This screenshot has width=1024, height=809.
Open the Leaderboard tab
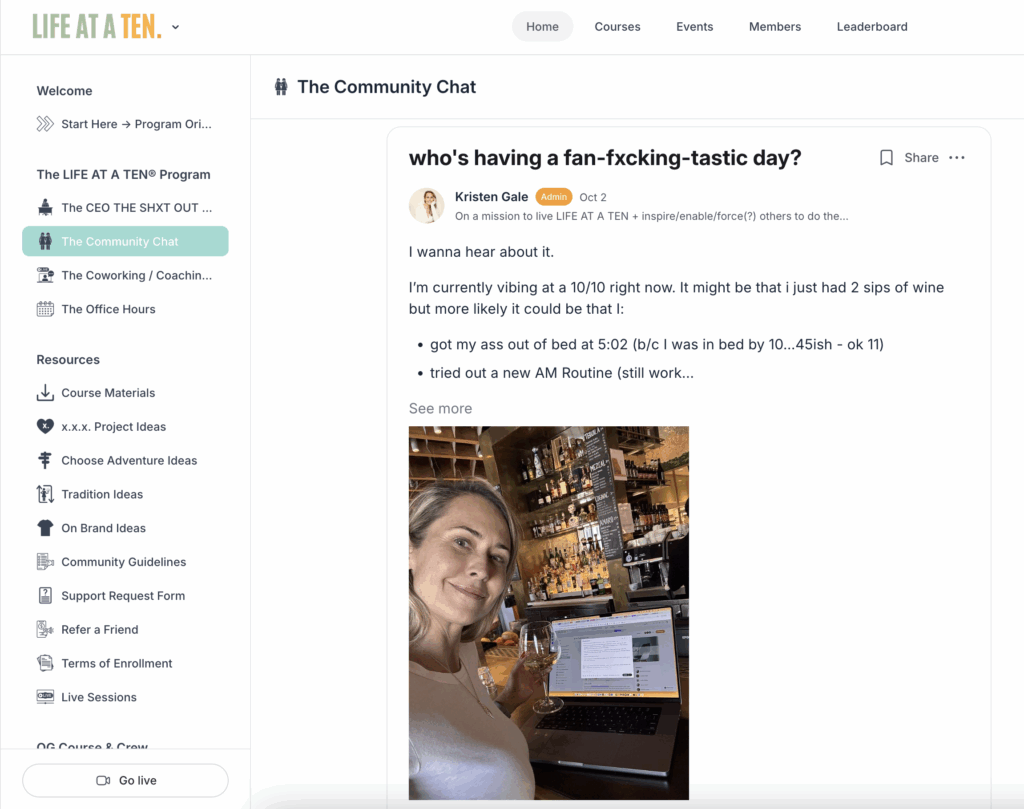872,27
